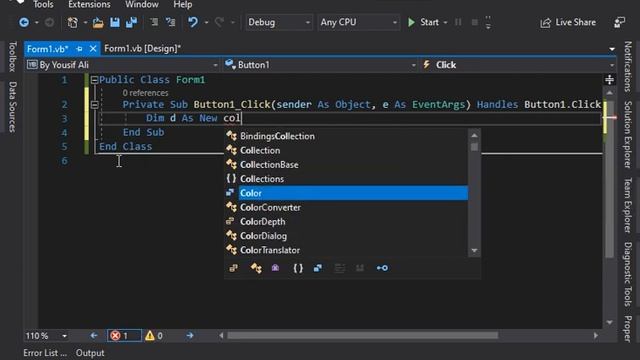The height and width of the screenshot is (360, 640).
Task: Go to next issue with right arrow
Action: coord(190,336)
